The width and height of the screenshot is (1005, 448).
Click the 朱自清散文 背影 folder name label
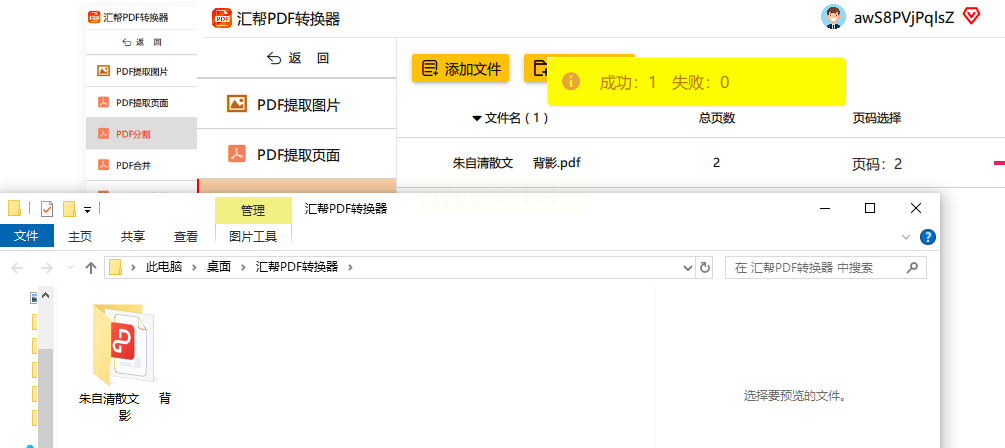125,406
